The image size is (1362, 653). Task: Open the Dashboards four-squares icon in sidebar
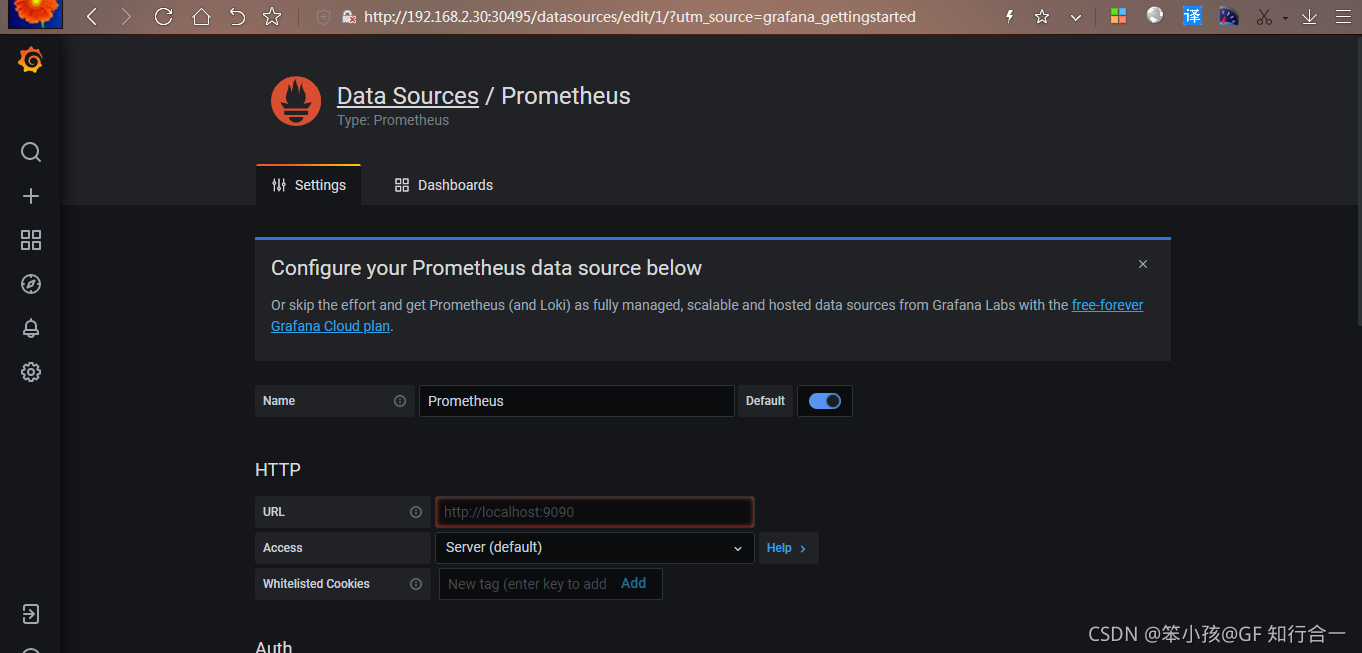[31, 240]
